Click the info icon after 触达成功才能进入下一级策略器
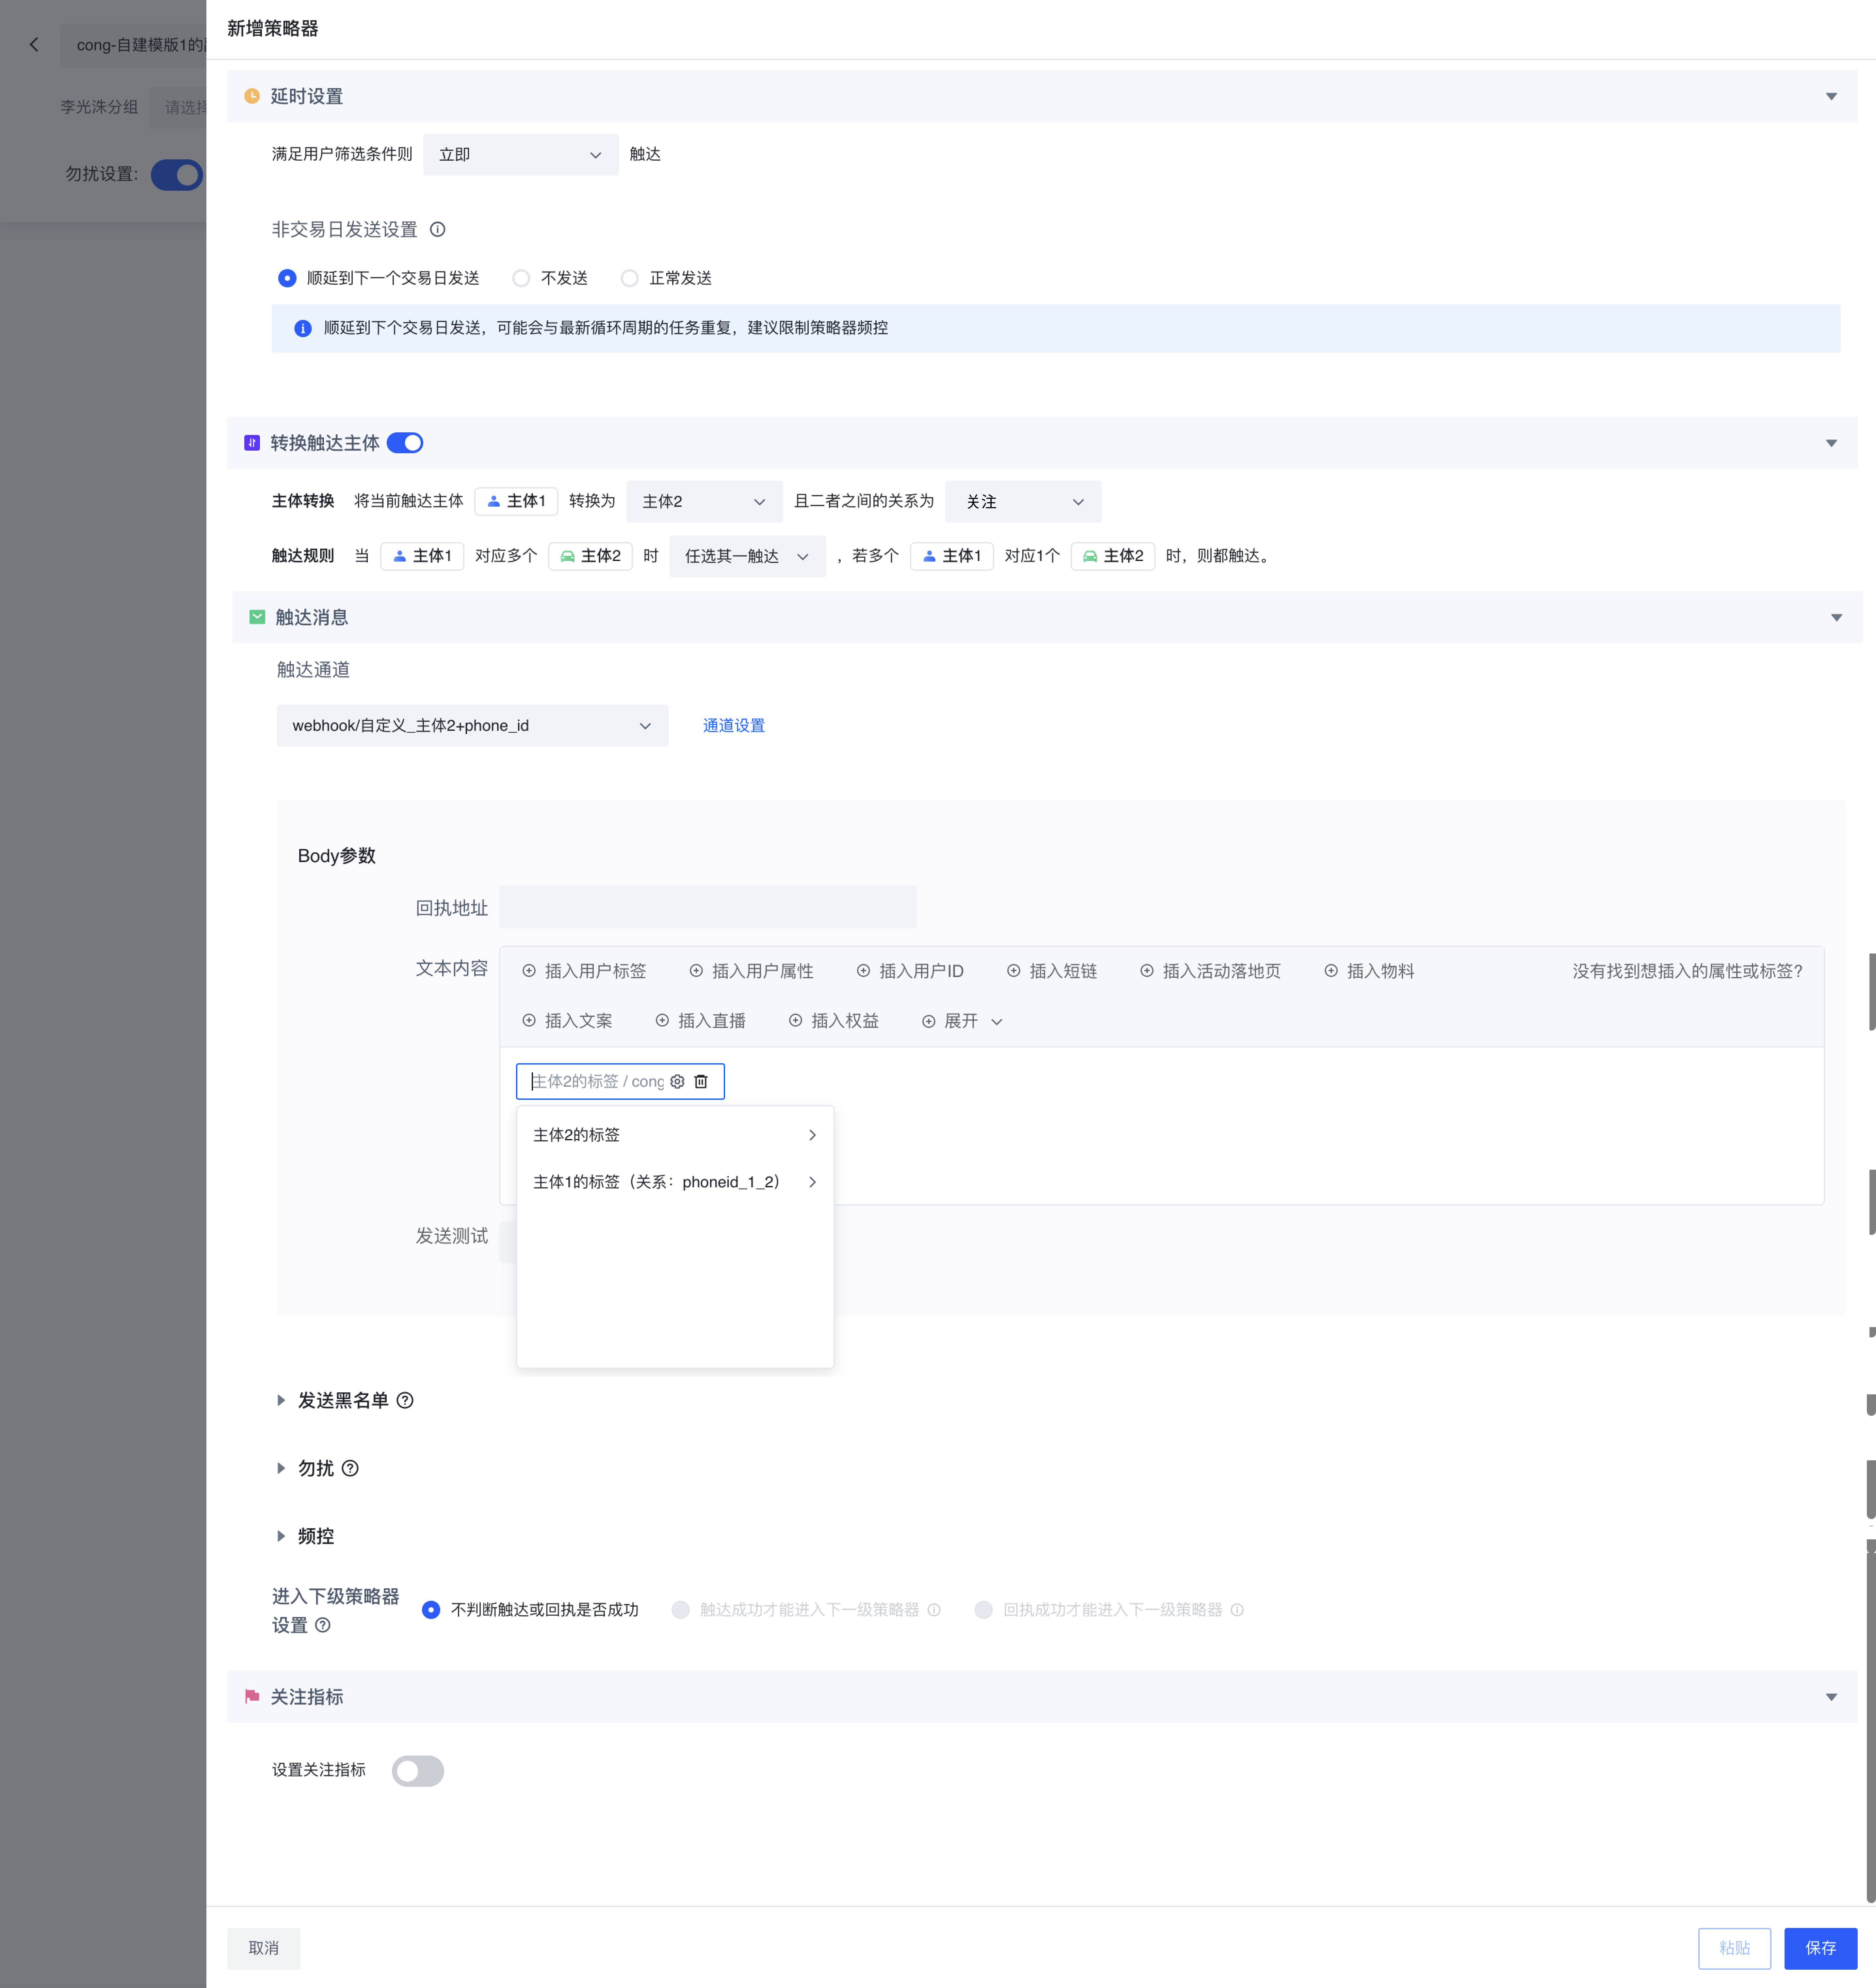The width and height of the screenshot is (1876, 1988). click(x=934, y=1610)
